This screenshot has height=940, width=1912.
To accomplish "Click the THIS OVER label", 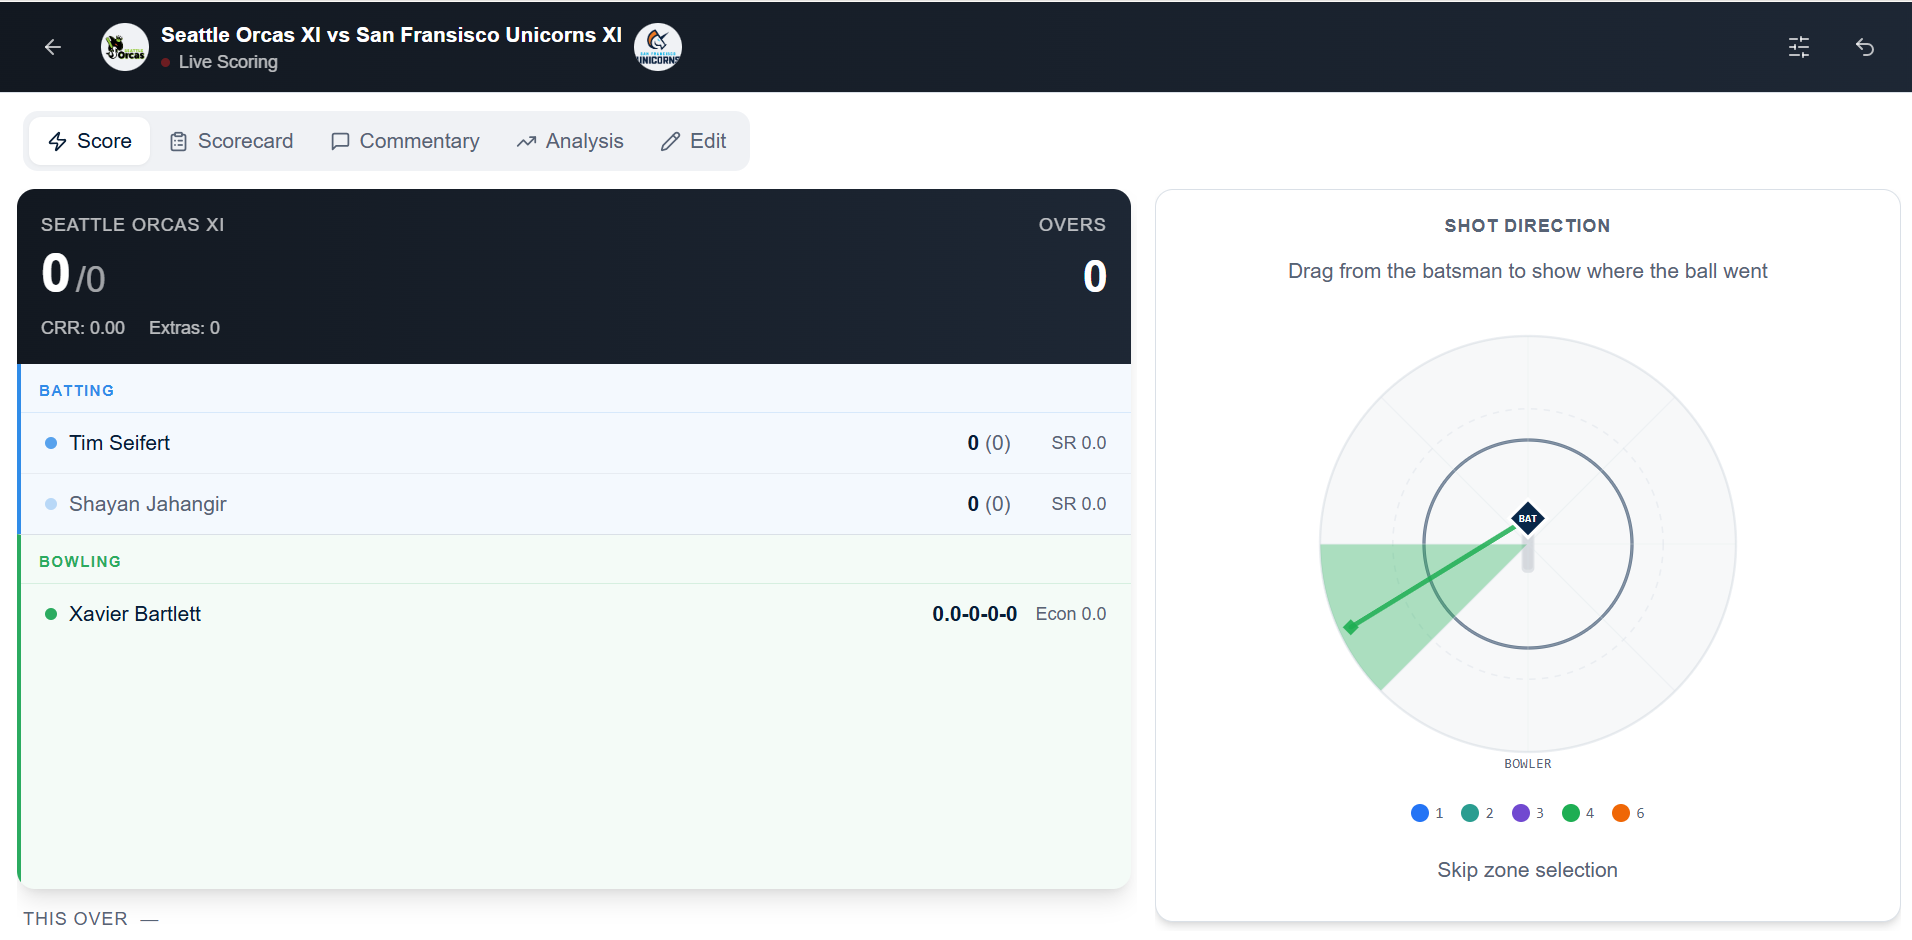I will click(76, 919).
